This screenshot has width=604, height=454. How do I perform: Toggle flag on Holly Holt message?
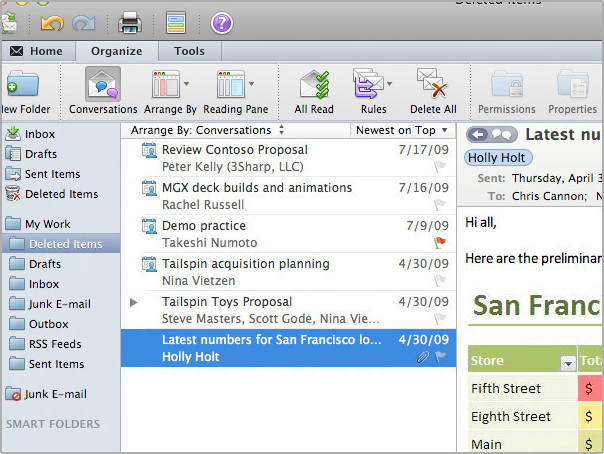pos(440,357)
